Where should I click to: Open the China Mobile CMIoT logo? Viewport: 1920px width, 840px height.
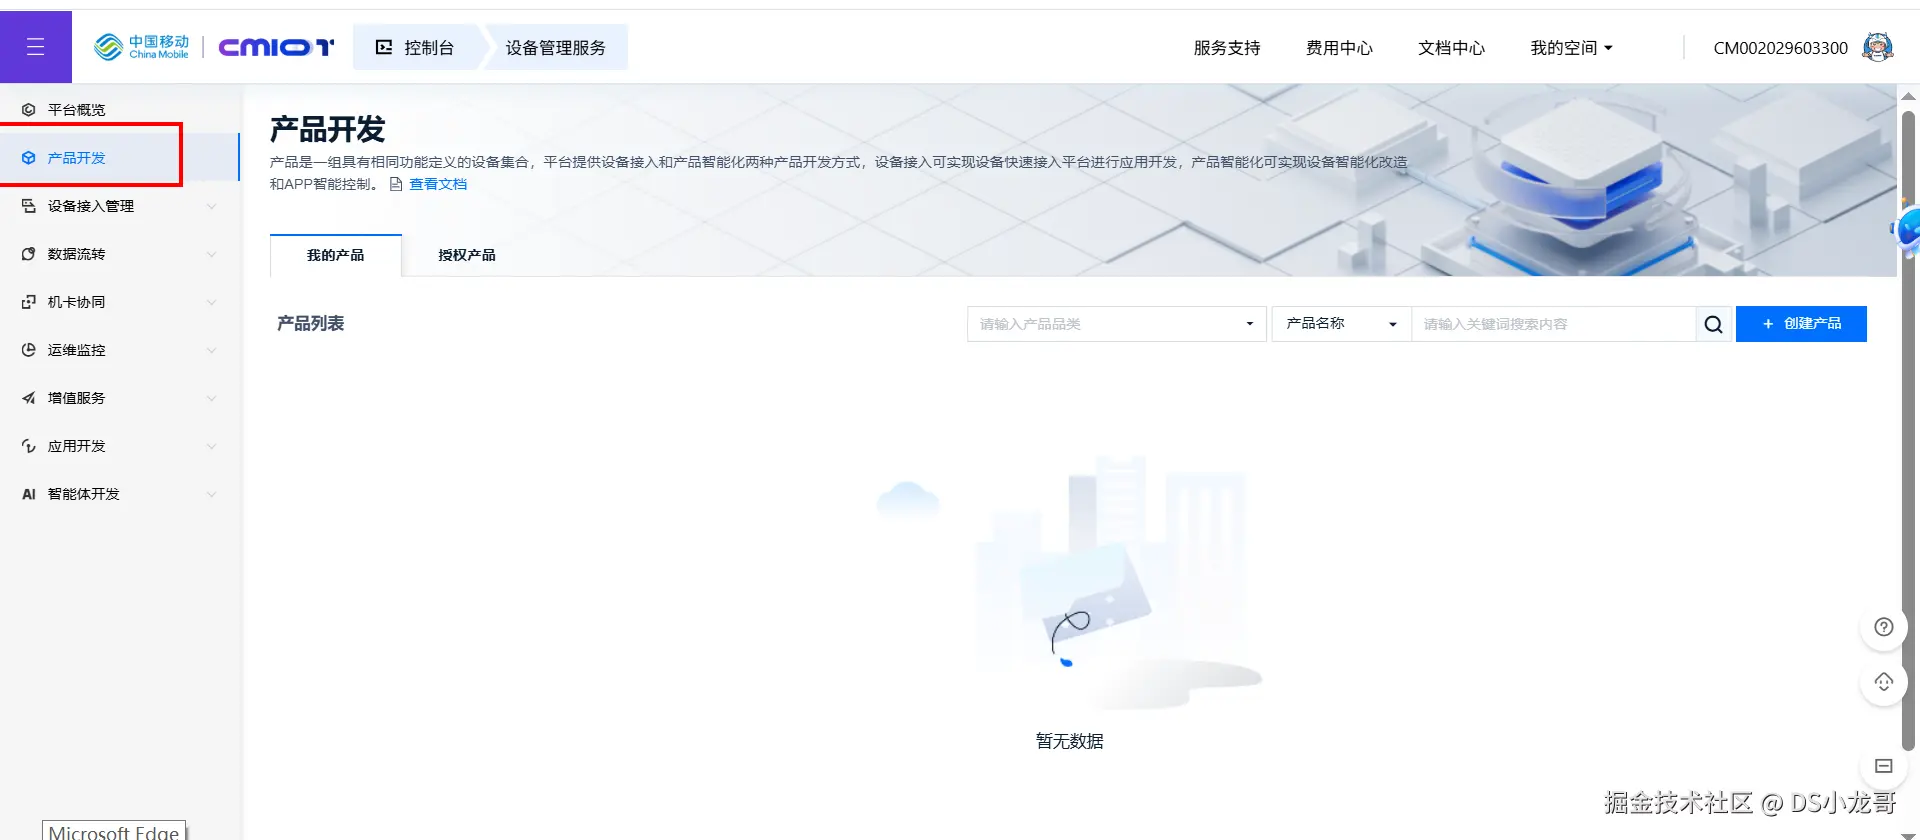click(214, 47)
